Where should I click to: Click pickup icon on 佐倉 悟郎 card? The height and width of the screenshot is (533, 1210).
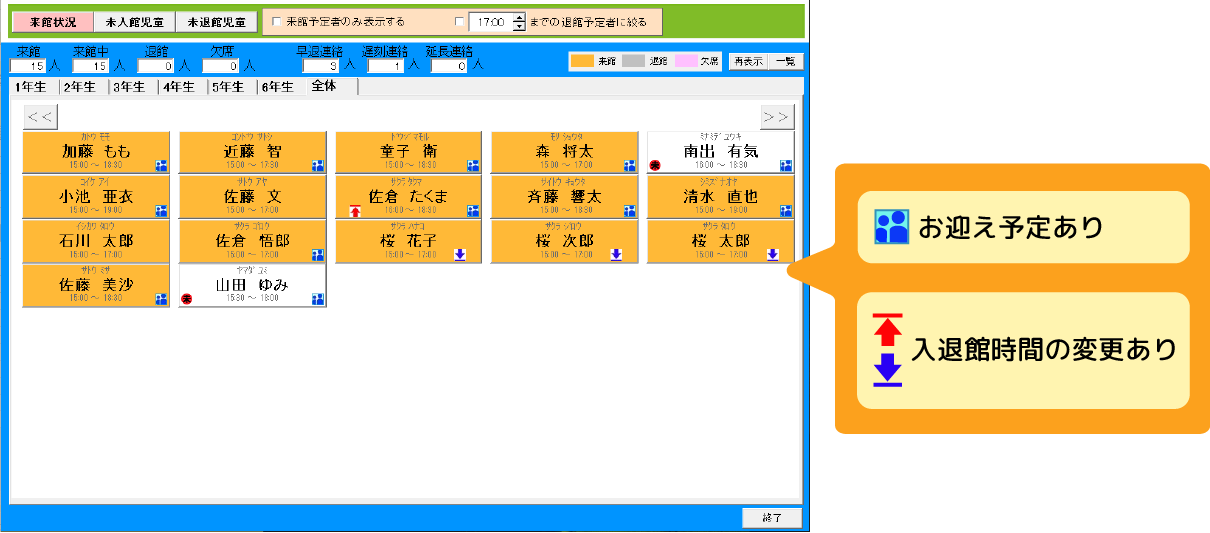[x=317, y=255]
